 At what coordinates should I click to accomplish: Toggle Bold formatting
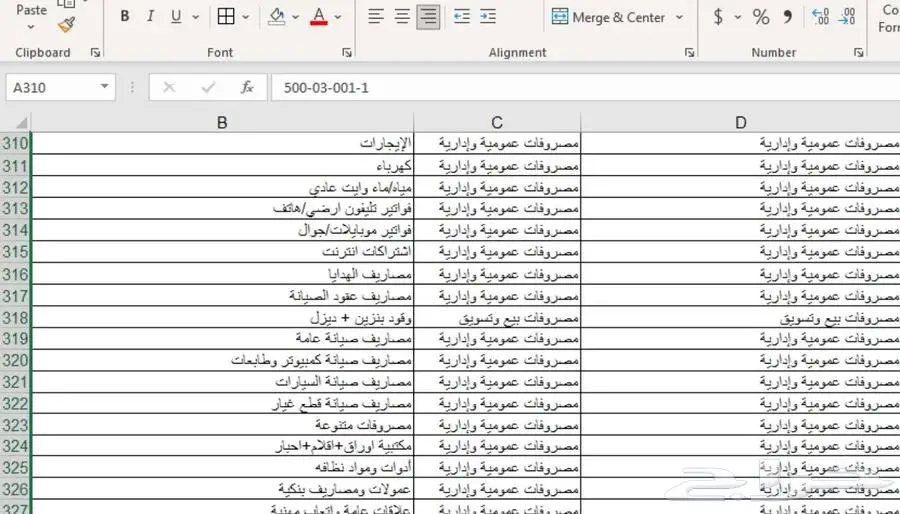pyautogui.click(x=125, y=17)
